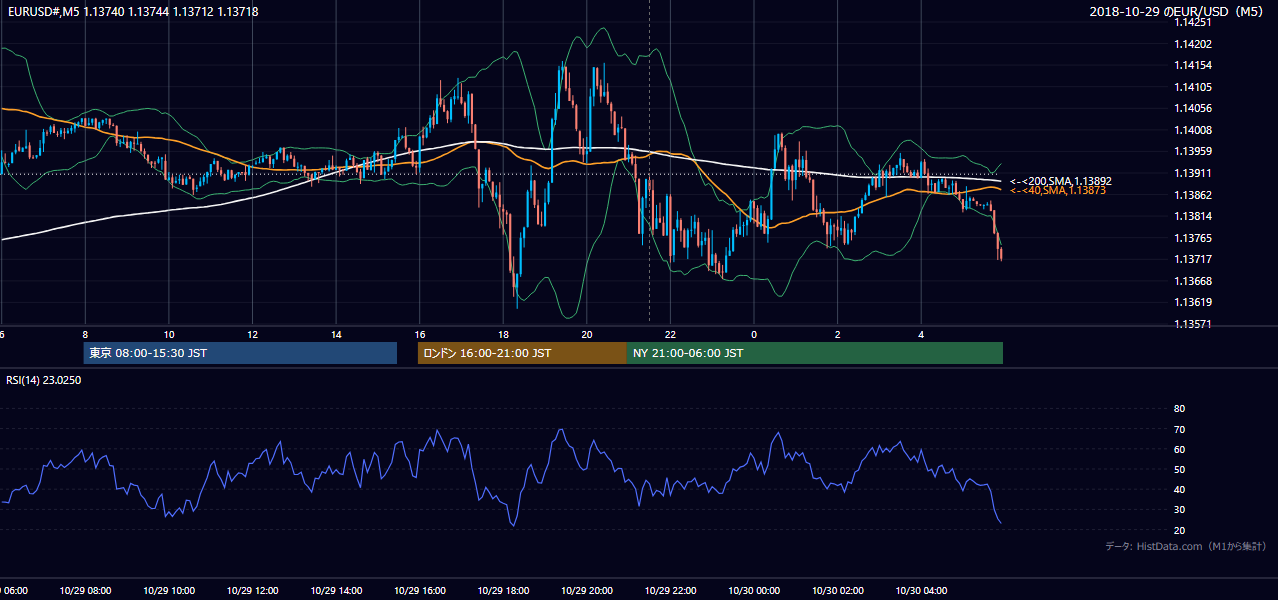Click the 10/29 12:00 date axis label
The width and height of the screenshot is (1278, 600).
[x=253, y=591]
